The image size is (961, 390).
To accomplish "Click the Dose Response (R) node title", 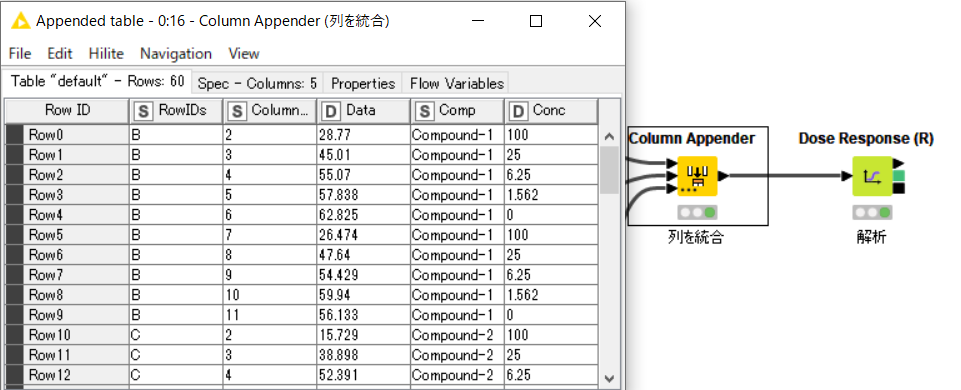I will 866,139.
